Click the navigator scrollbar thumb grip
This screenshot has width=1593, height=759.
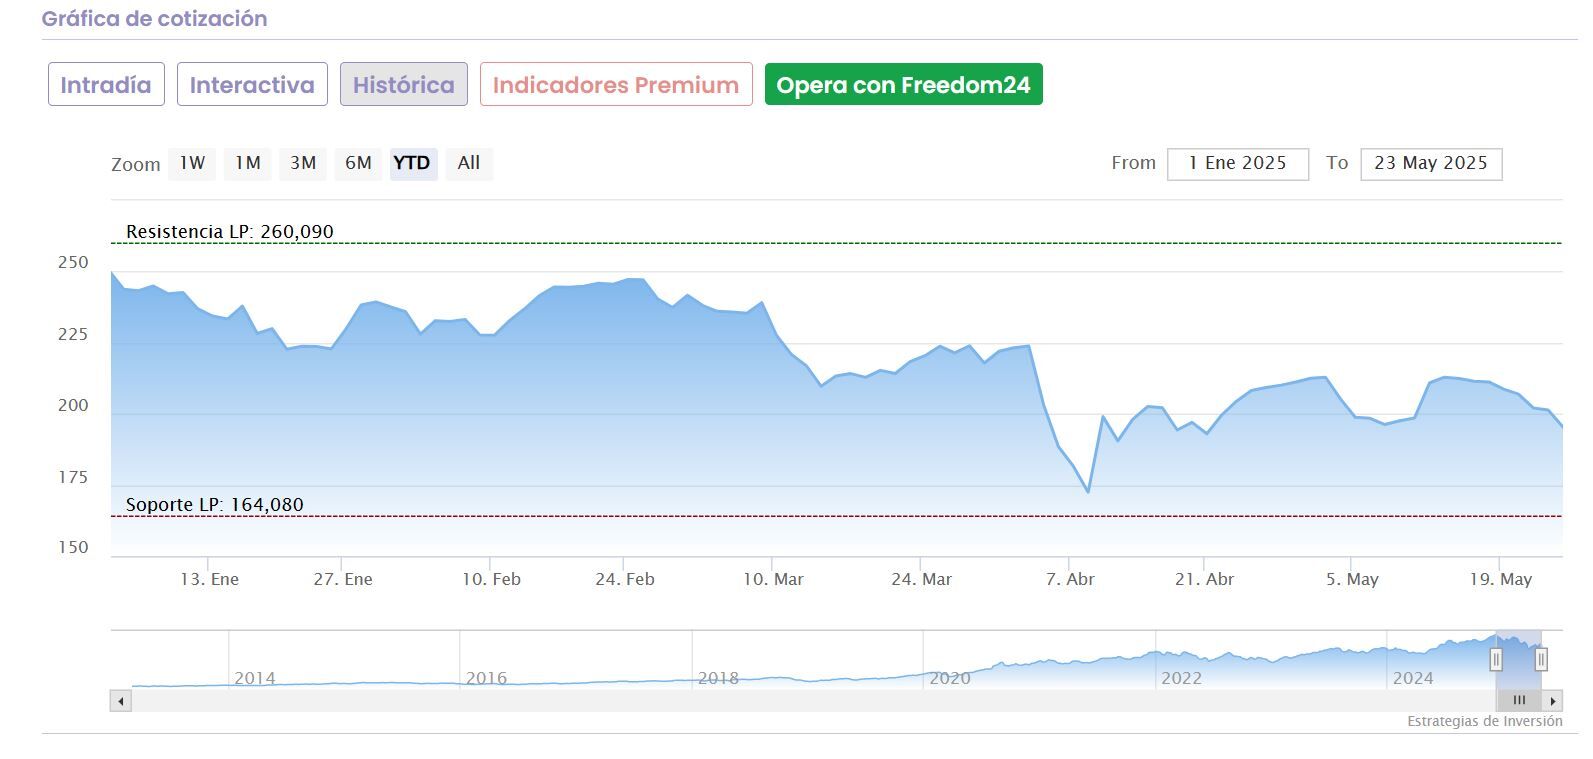pos(1518,701)
